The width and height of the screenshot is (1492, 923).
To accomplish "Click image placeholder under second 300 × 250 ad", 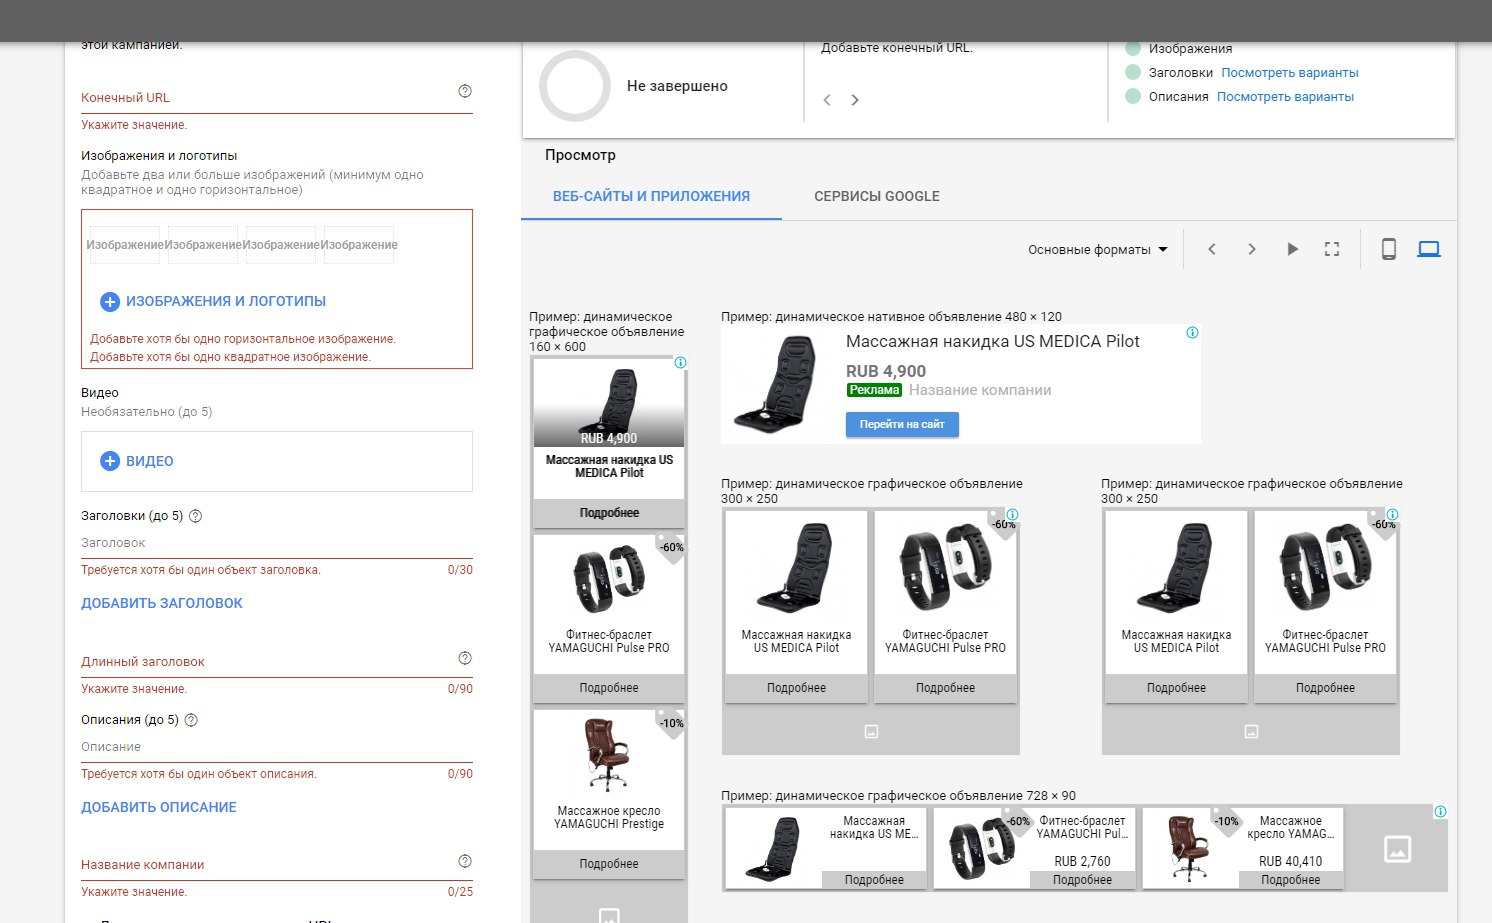I will pyautogui.click(x=1251, y=732).
